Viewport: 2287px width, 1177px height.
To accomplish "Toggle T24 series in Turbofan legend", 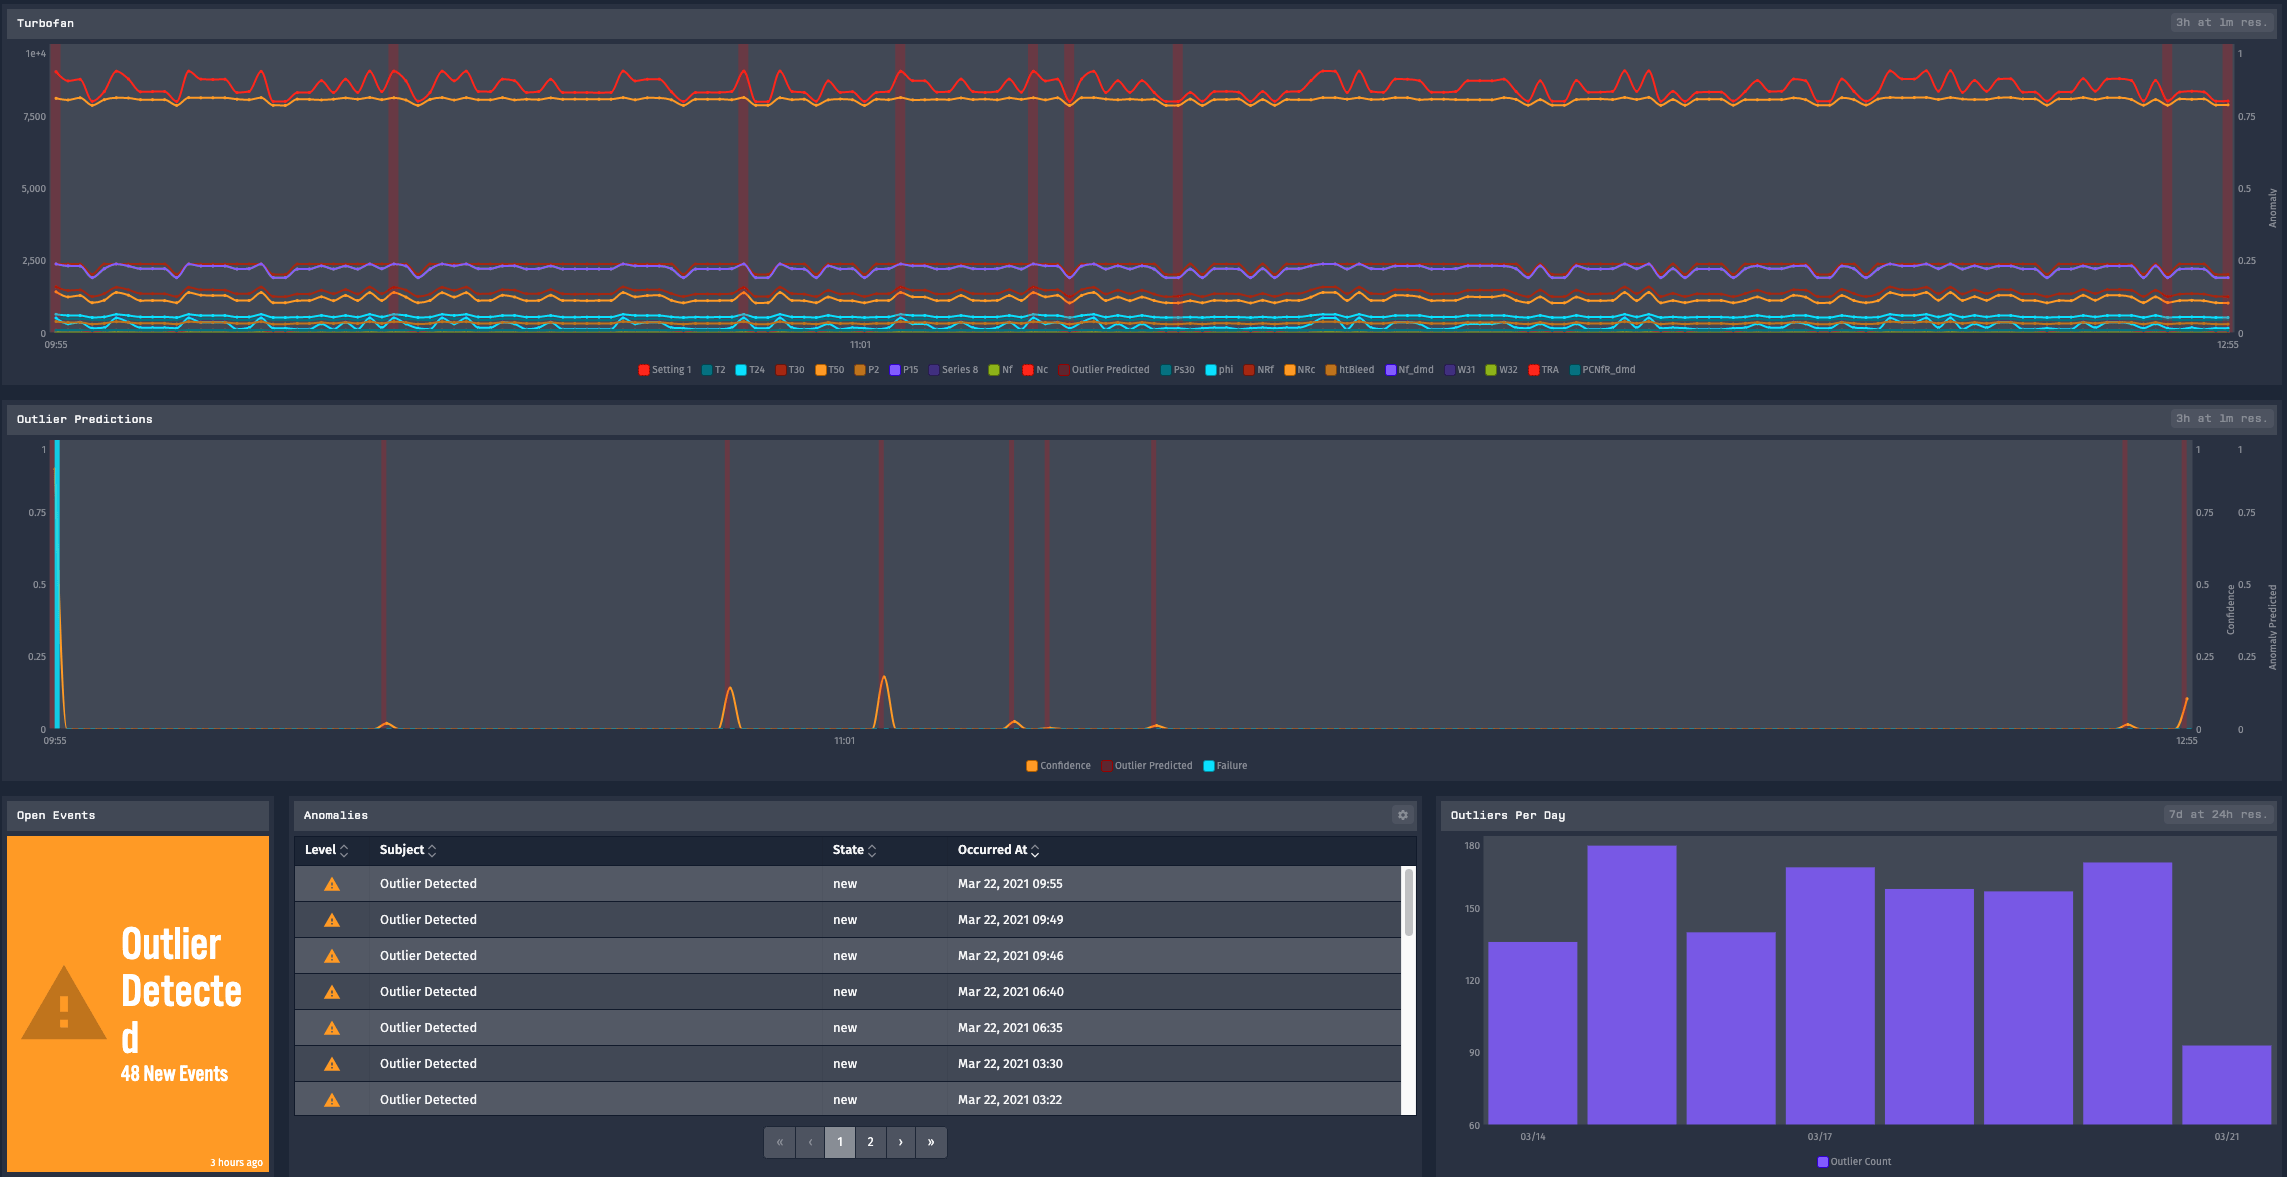I will (750, 370).
